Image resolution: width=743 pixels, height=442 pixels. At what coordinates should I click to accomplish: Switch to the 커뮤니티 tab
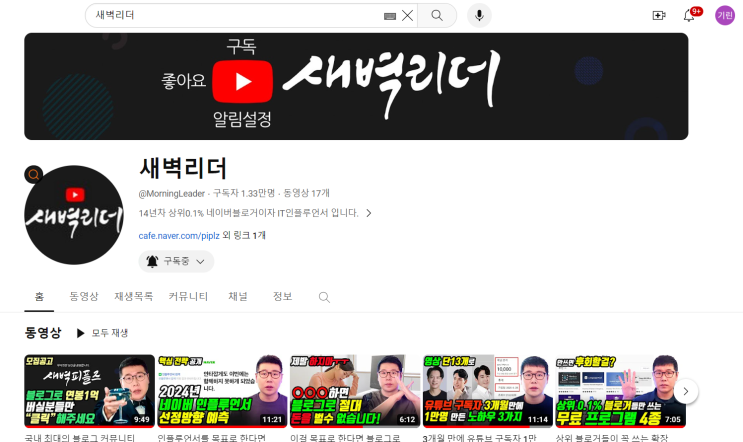coord(188,297)
